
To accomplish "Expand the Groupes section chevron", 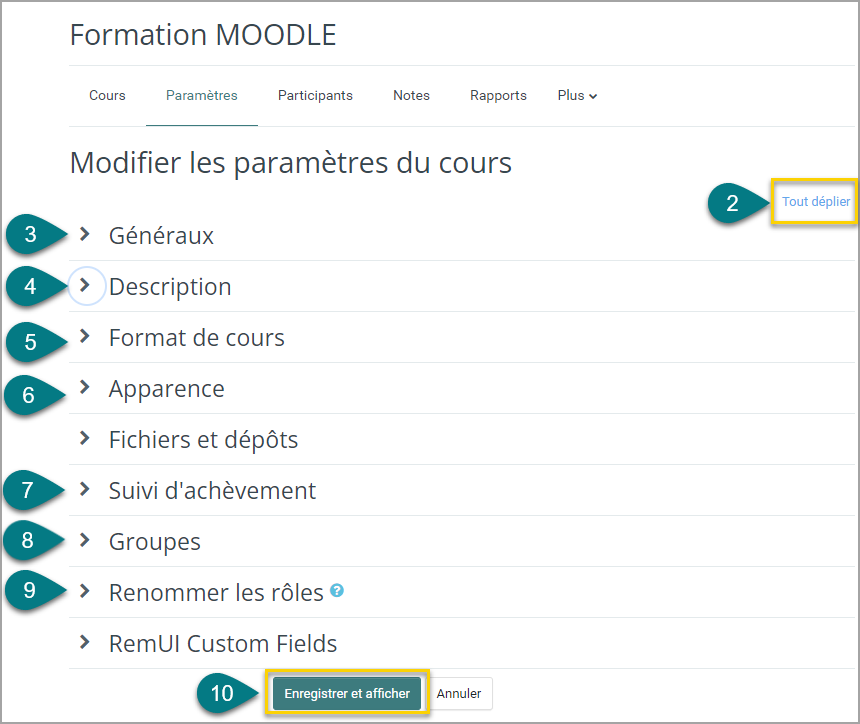I will pos(84,540).
